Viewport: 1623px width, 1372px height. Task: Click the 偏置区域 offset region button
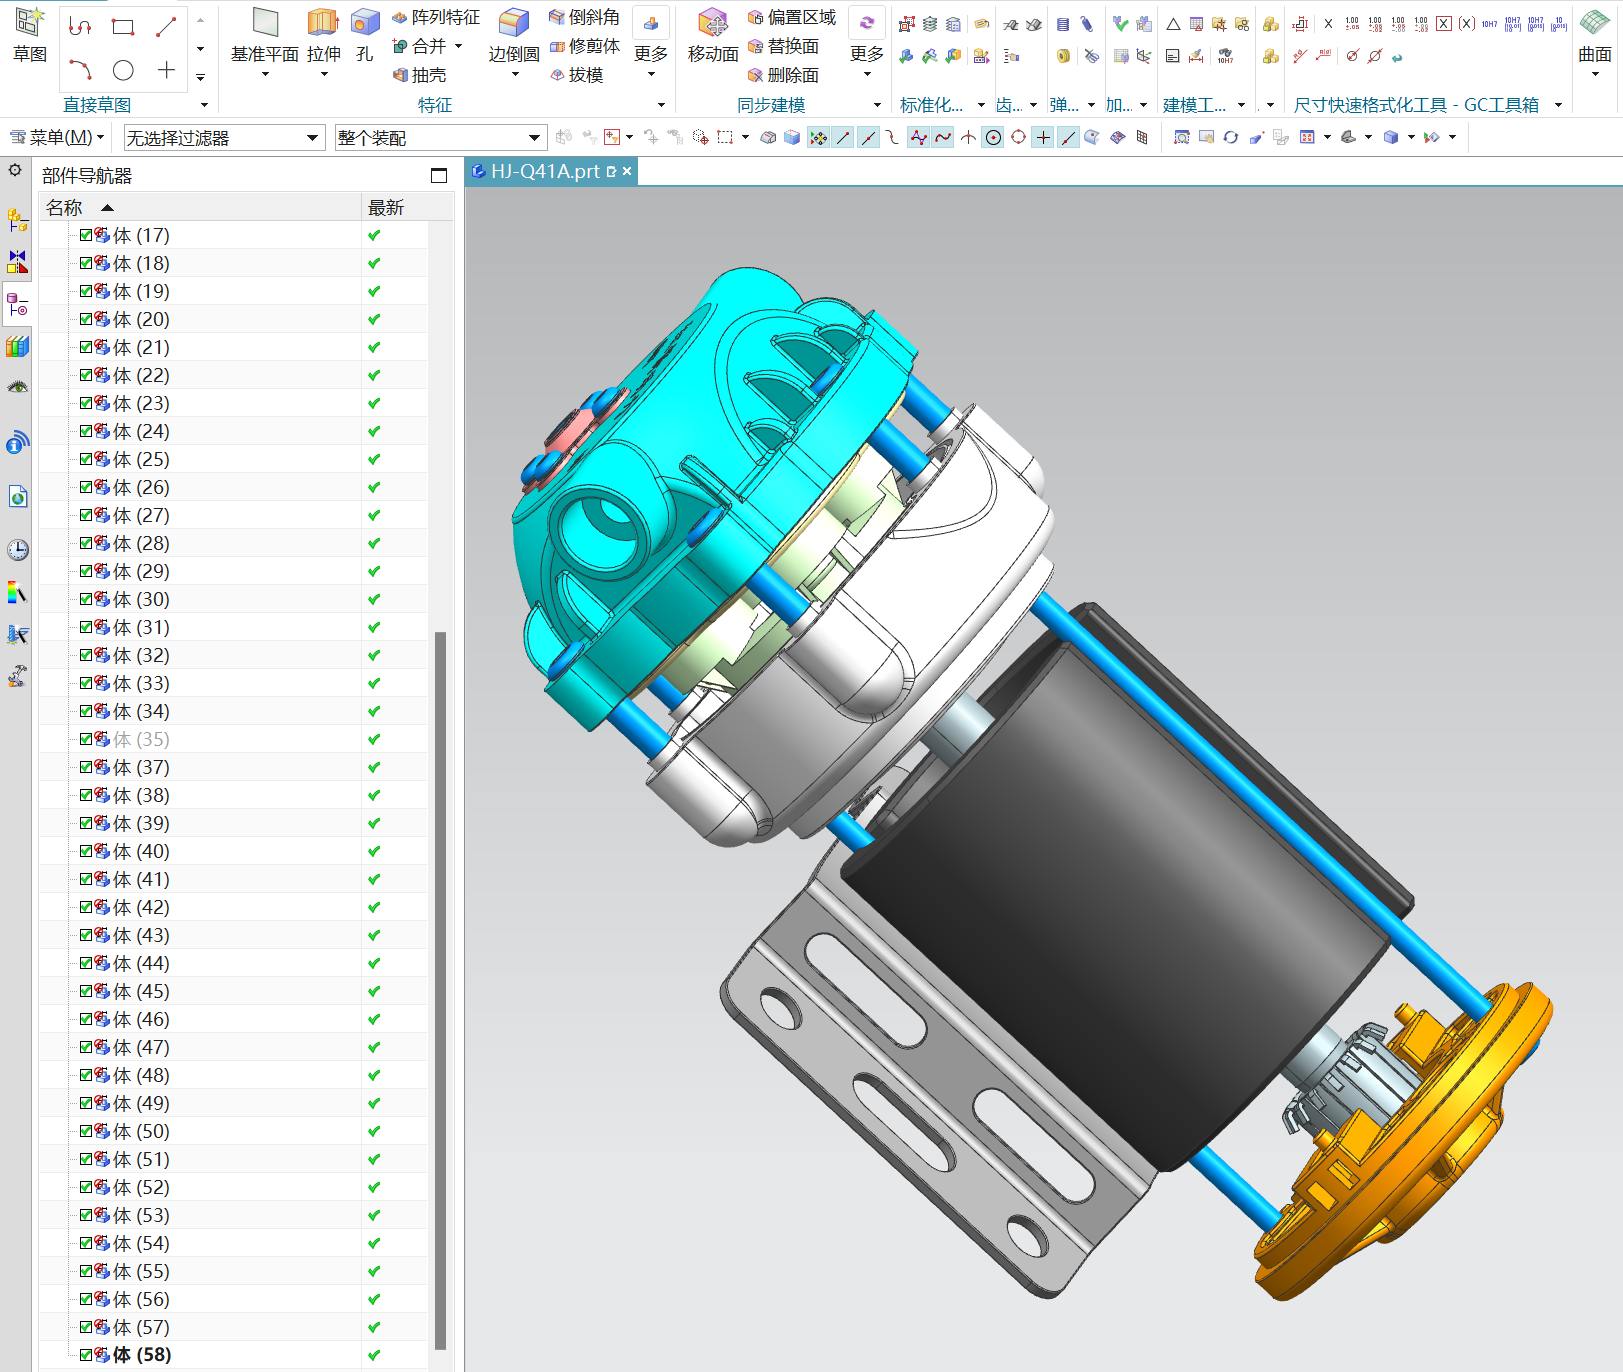[x=792, y=17]
